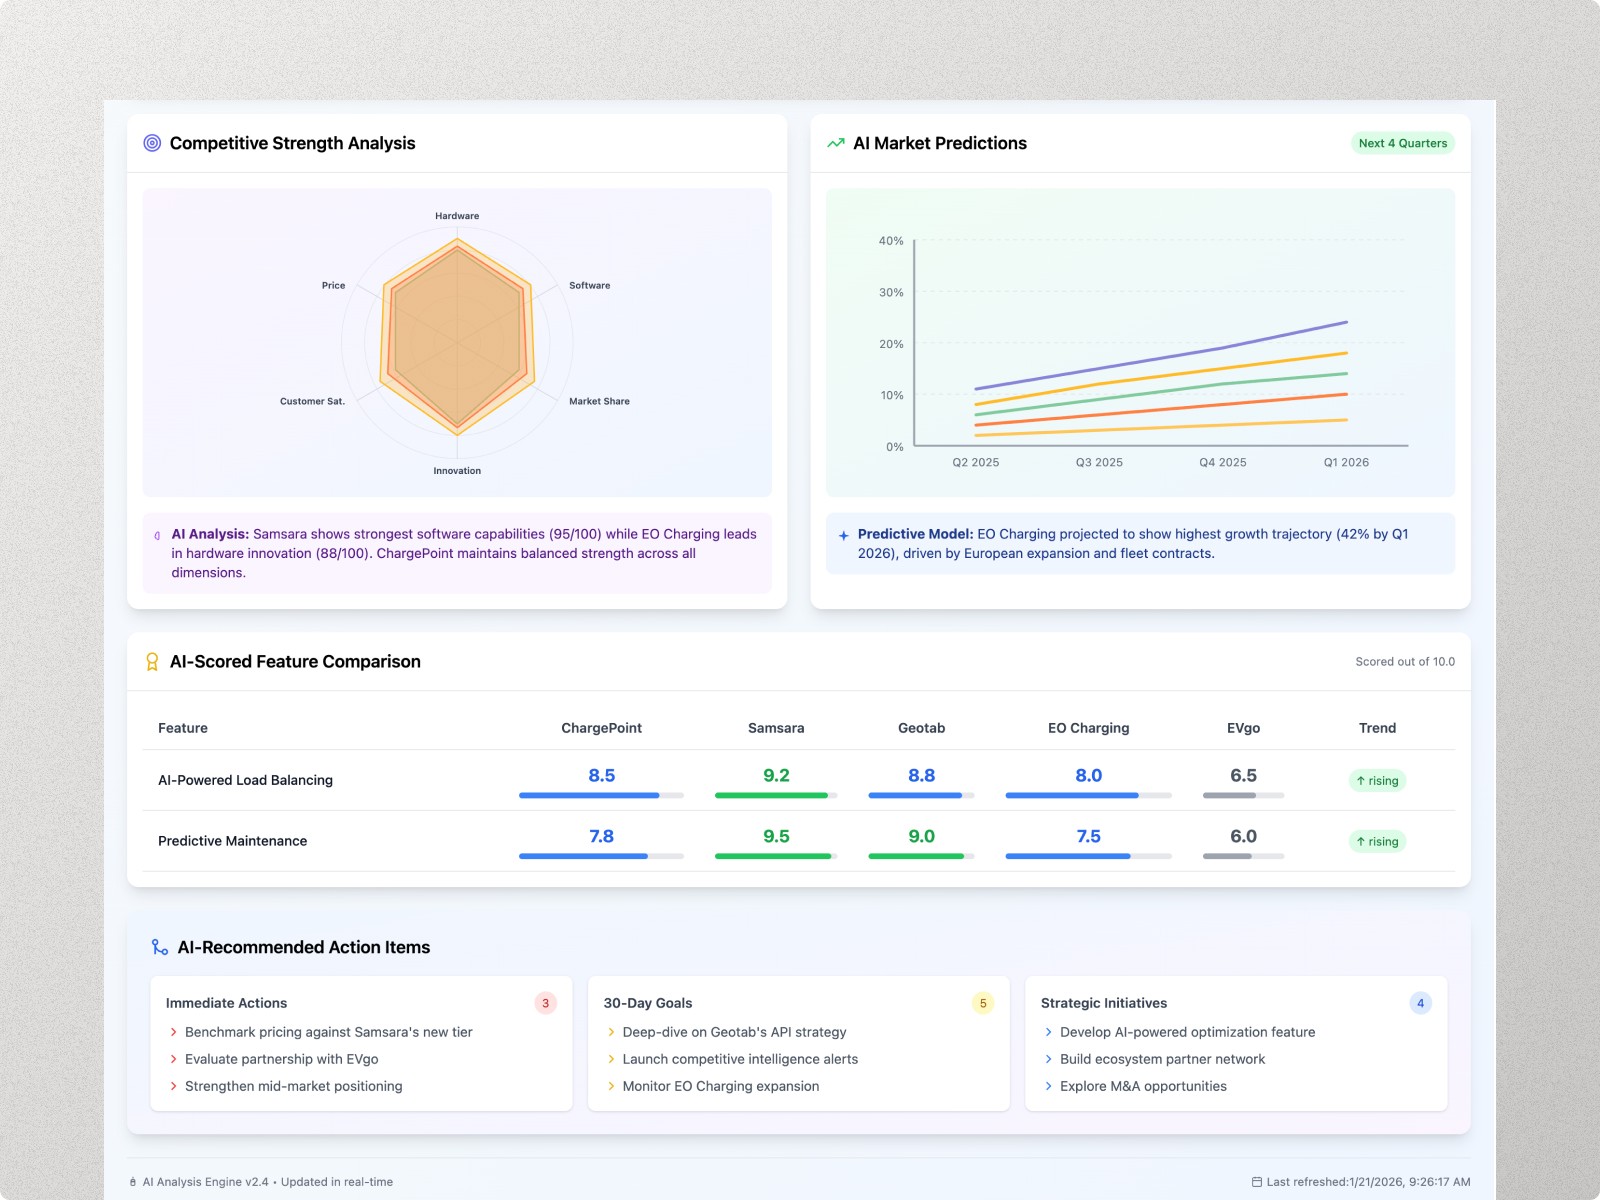The height and width of the screenshot is (1200, 1600).
Task: Click Samsara's 9.5 Predictive Maintenance score bar
Action: 776,856
